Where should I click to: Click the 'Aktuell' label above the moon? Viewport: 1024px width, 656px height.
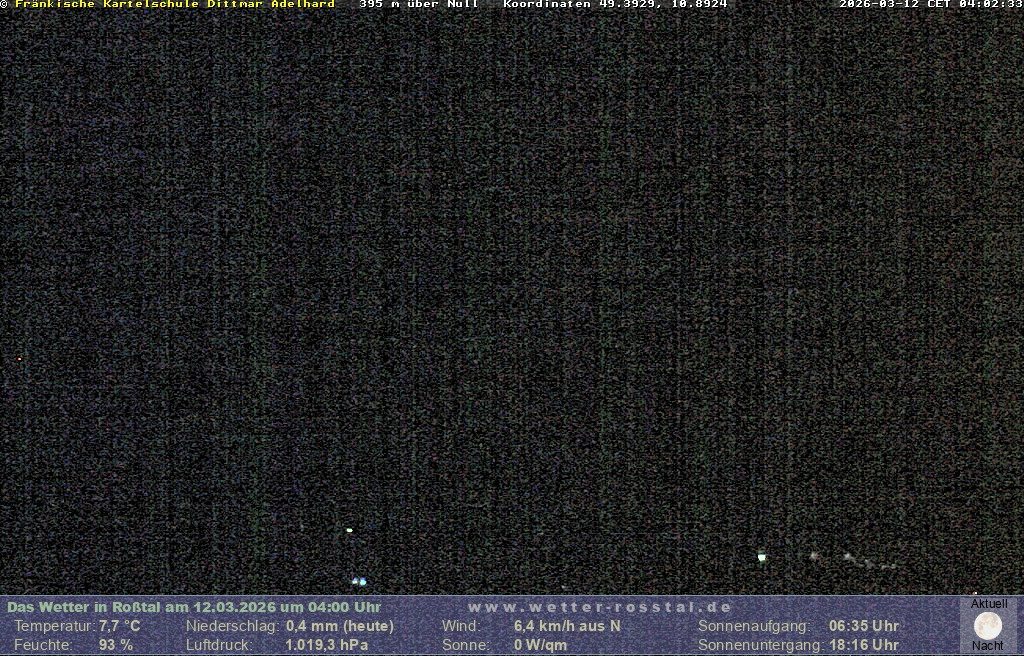pos(989,604)
